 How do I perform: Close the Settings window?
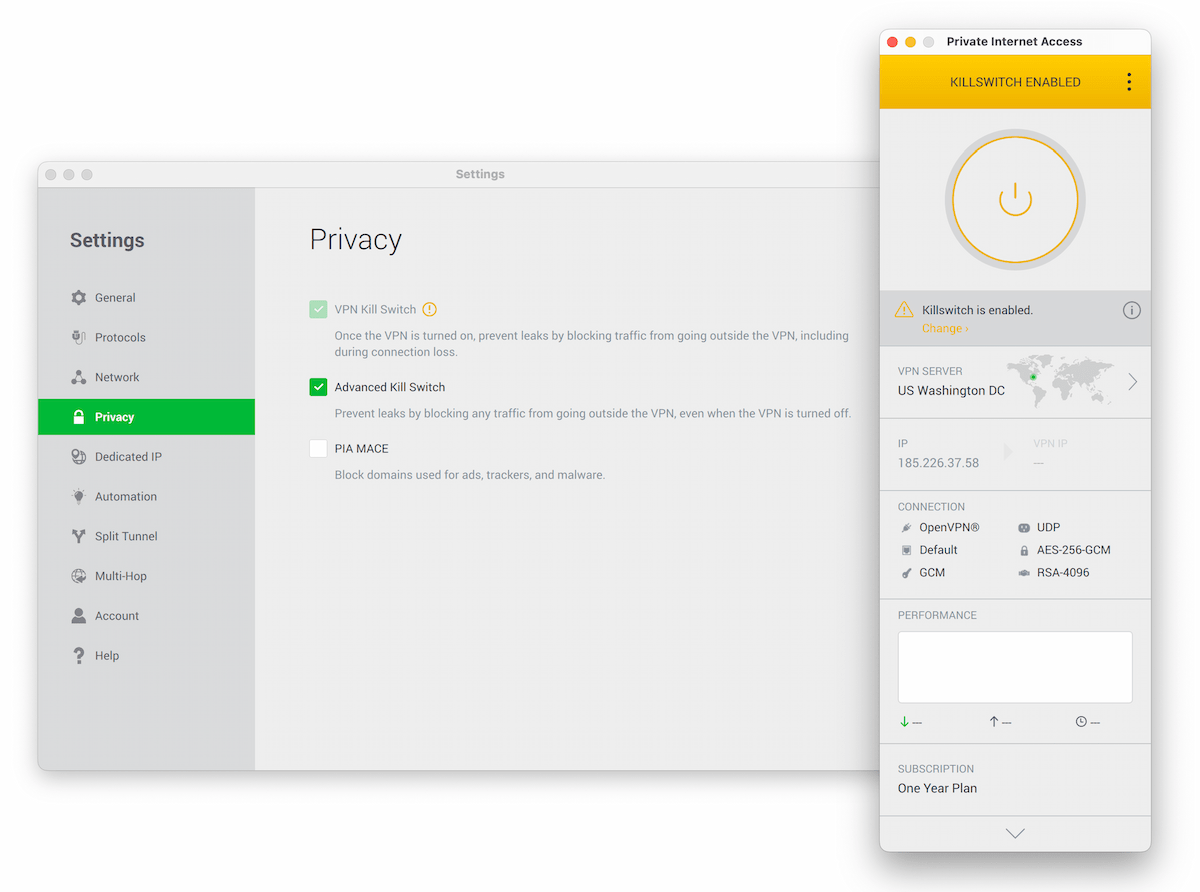pos(51,174)
